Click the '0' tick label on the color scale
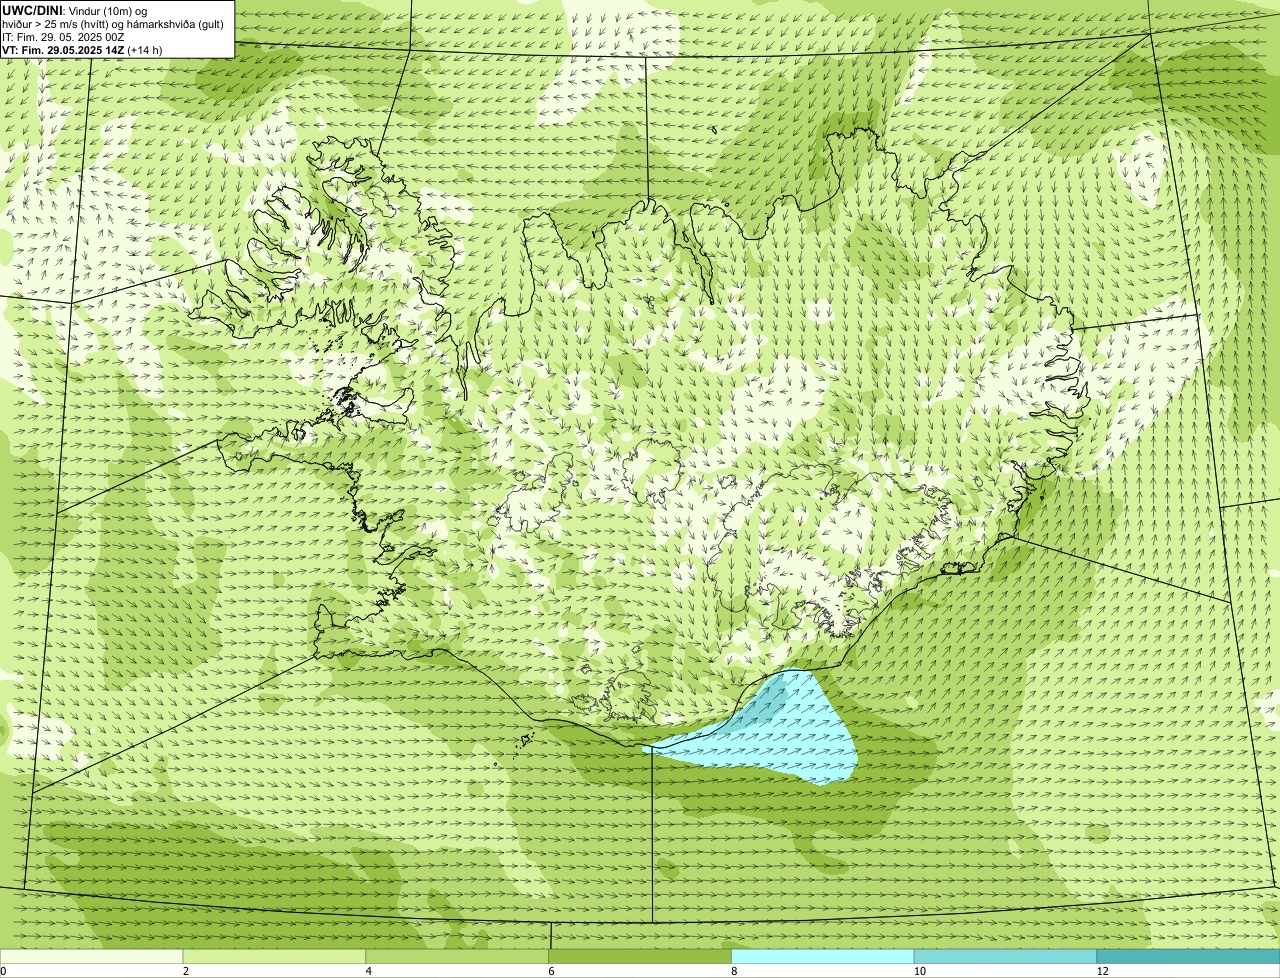Viewport: 1280px width, 978px height. click(x=3, y=971)
